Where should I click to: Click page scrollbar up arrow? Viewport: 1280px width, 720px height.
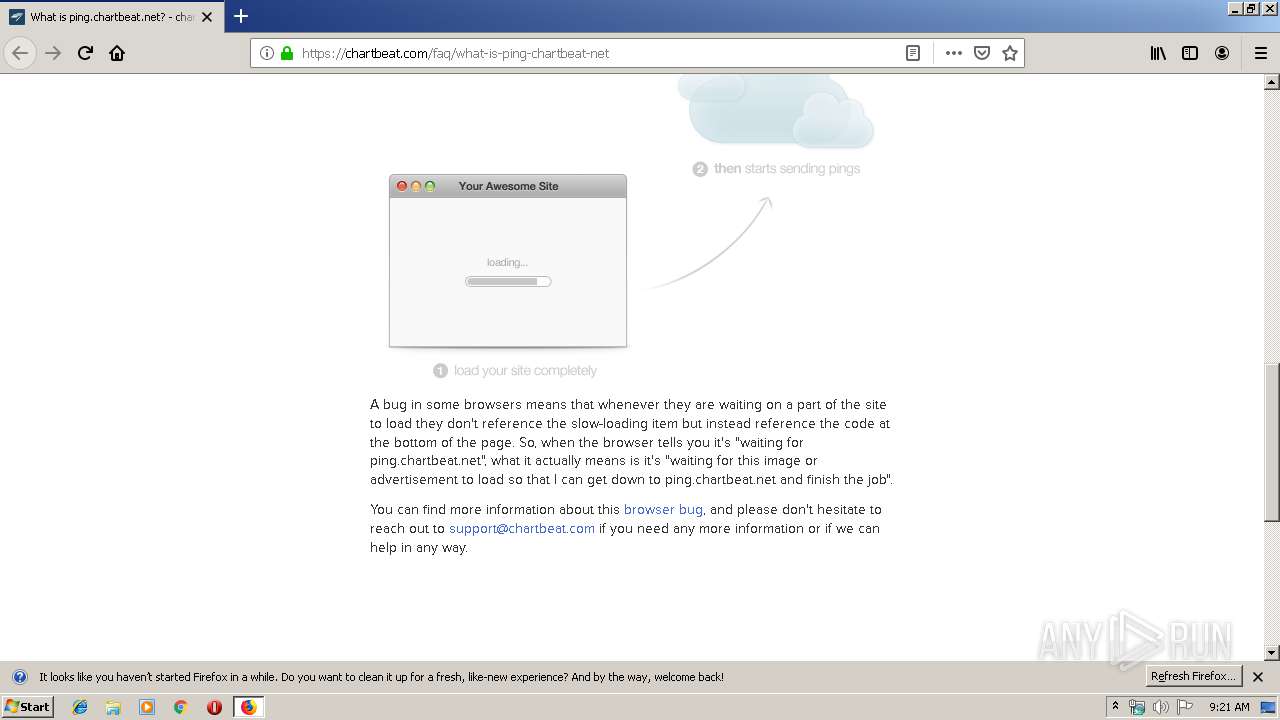coord(1272,82)
